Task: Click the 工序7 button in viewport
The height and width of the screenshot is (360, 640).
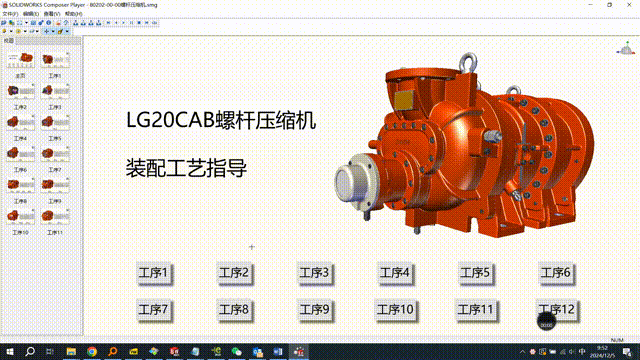Action: pyautogui.click(x=153, y=310)
